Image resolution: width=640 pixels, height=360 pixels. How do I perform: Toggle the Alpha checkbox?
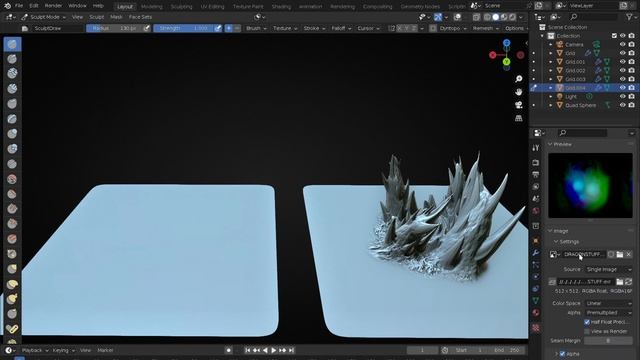click(x=562, y=353)
